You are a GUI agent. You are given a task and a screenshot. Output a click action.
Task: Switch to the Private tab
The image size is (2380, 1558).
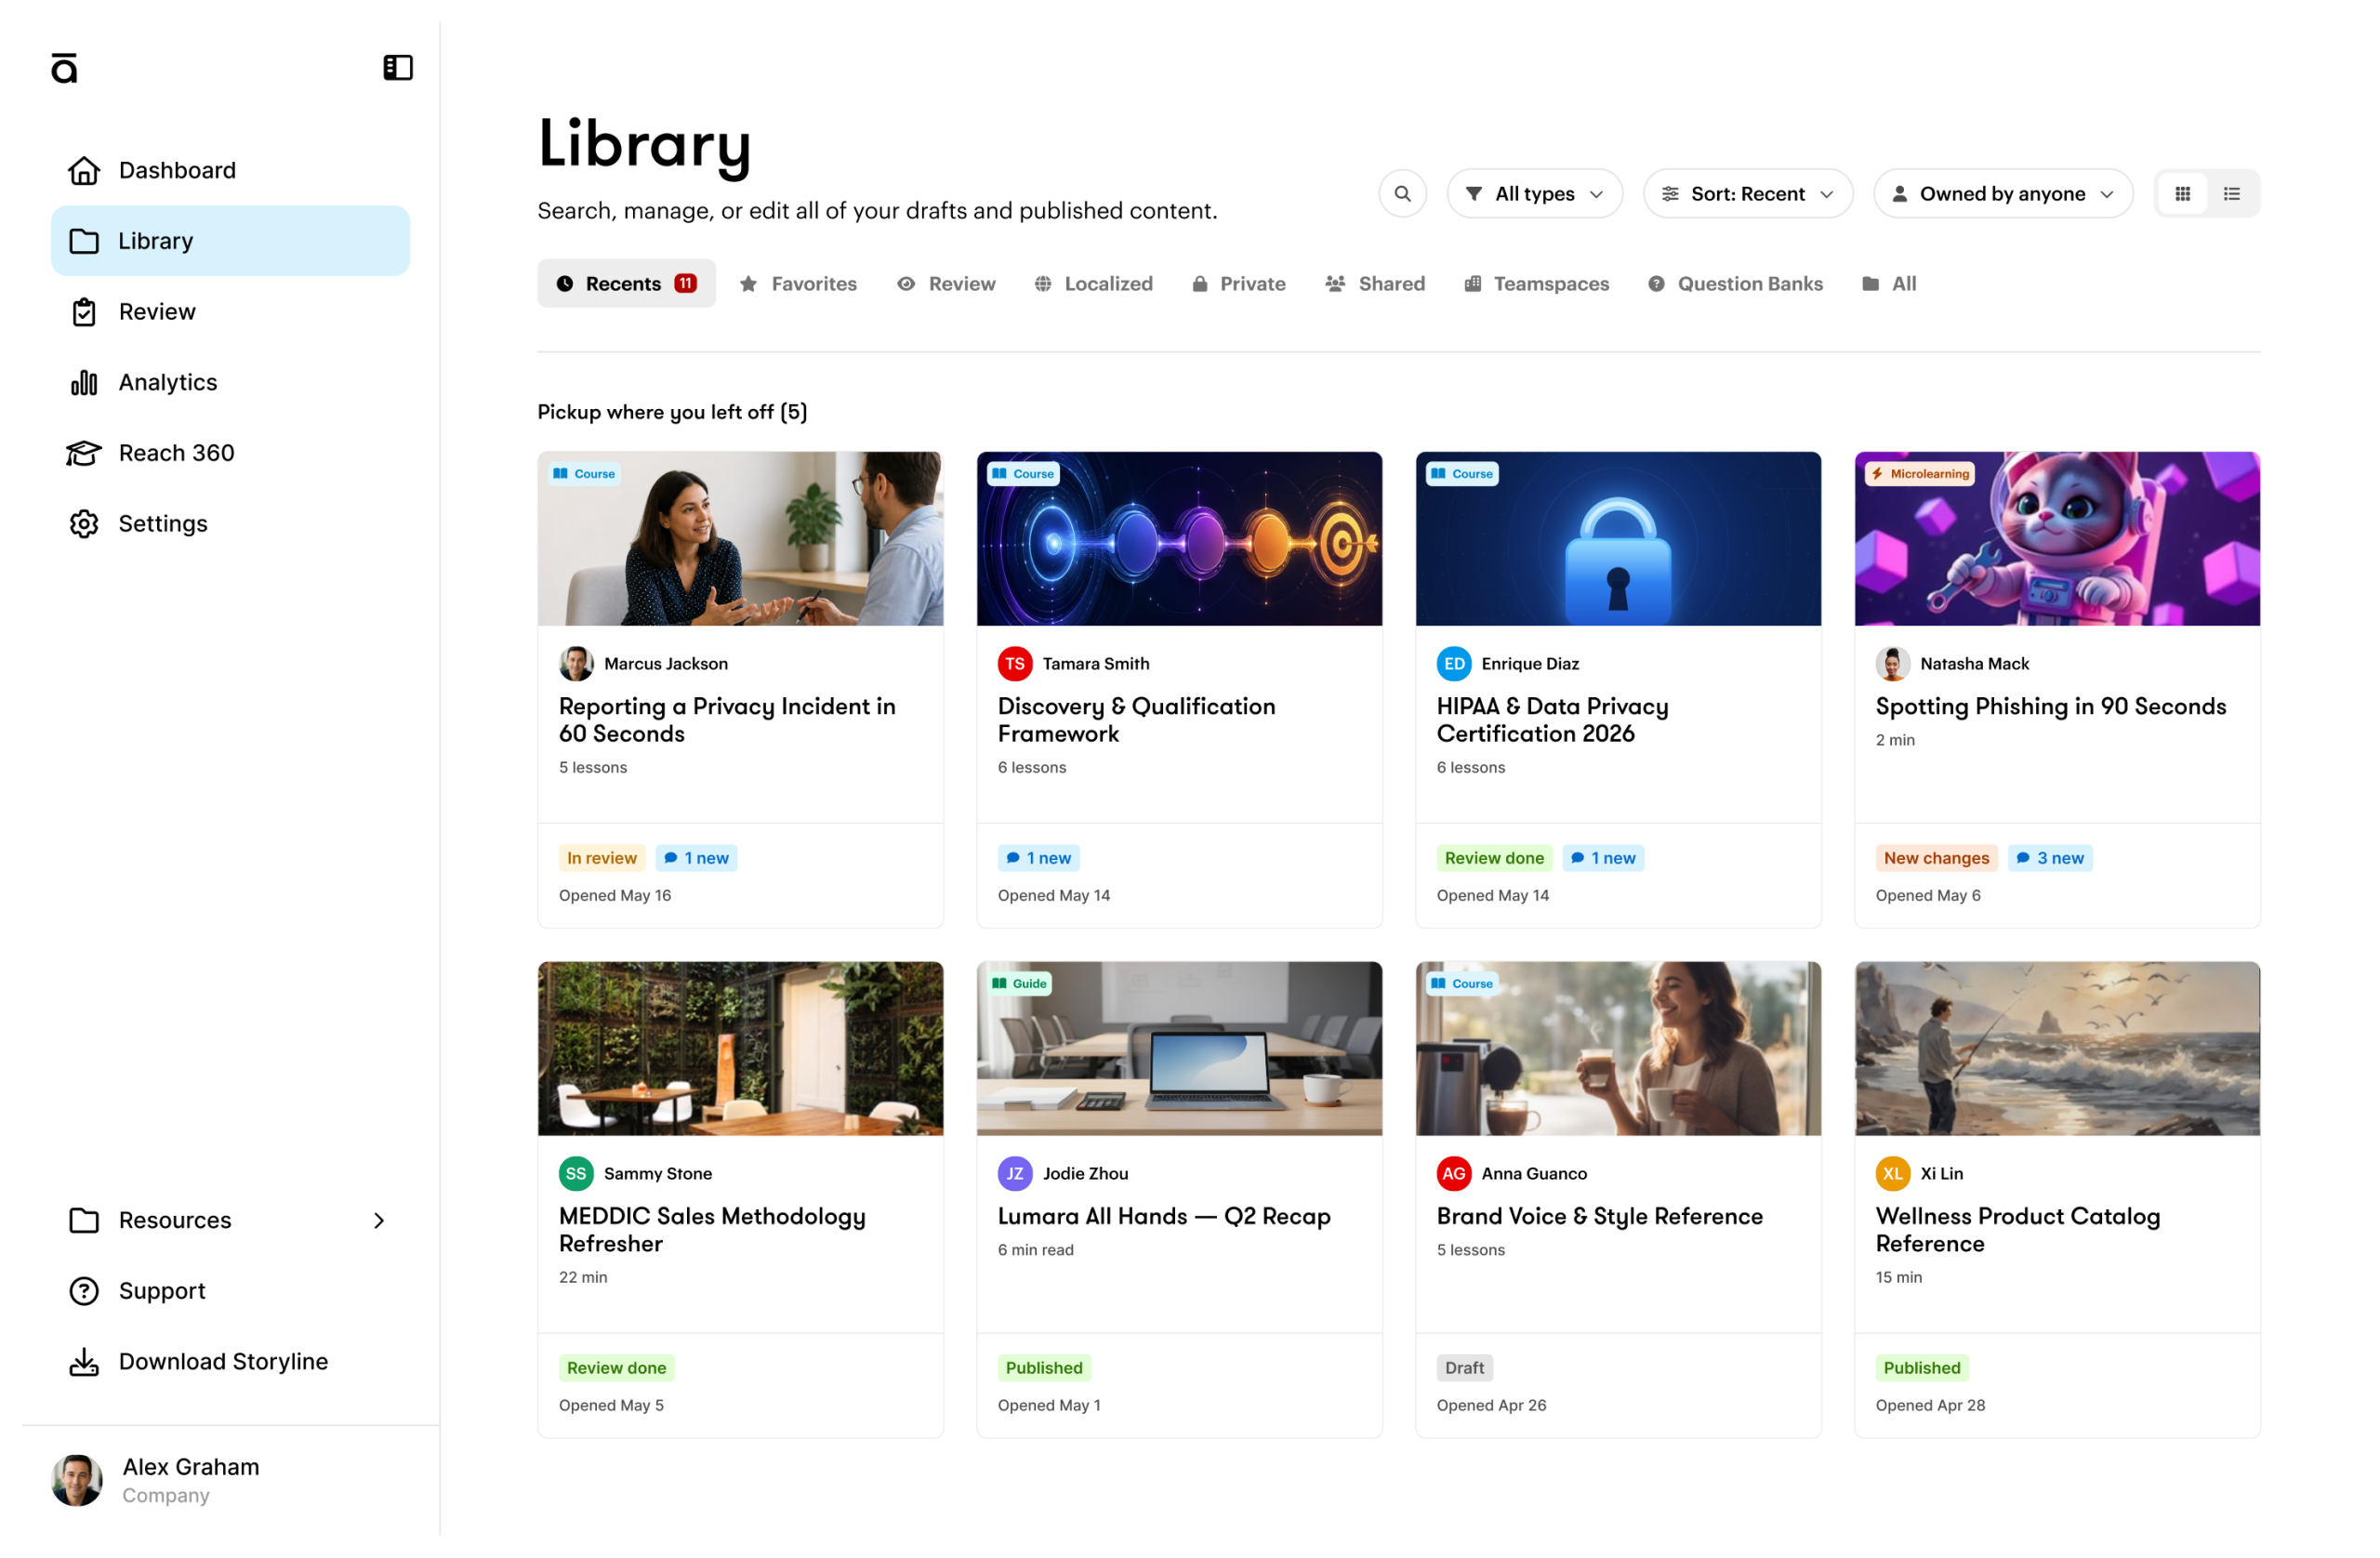tap(1238, 284)
